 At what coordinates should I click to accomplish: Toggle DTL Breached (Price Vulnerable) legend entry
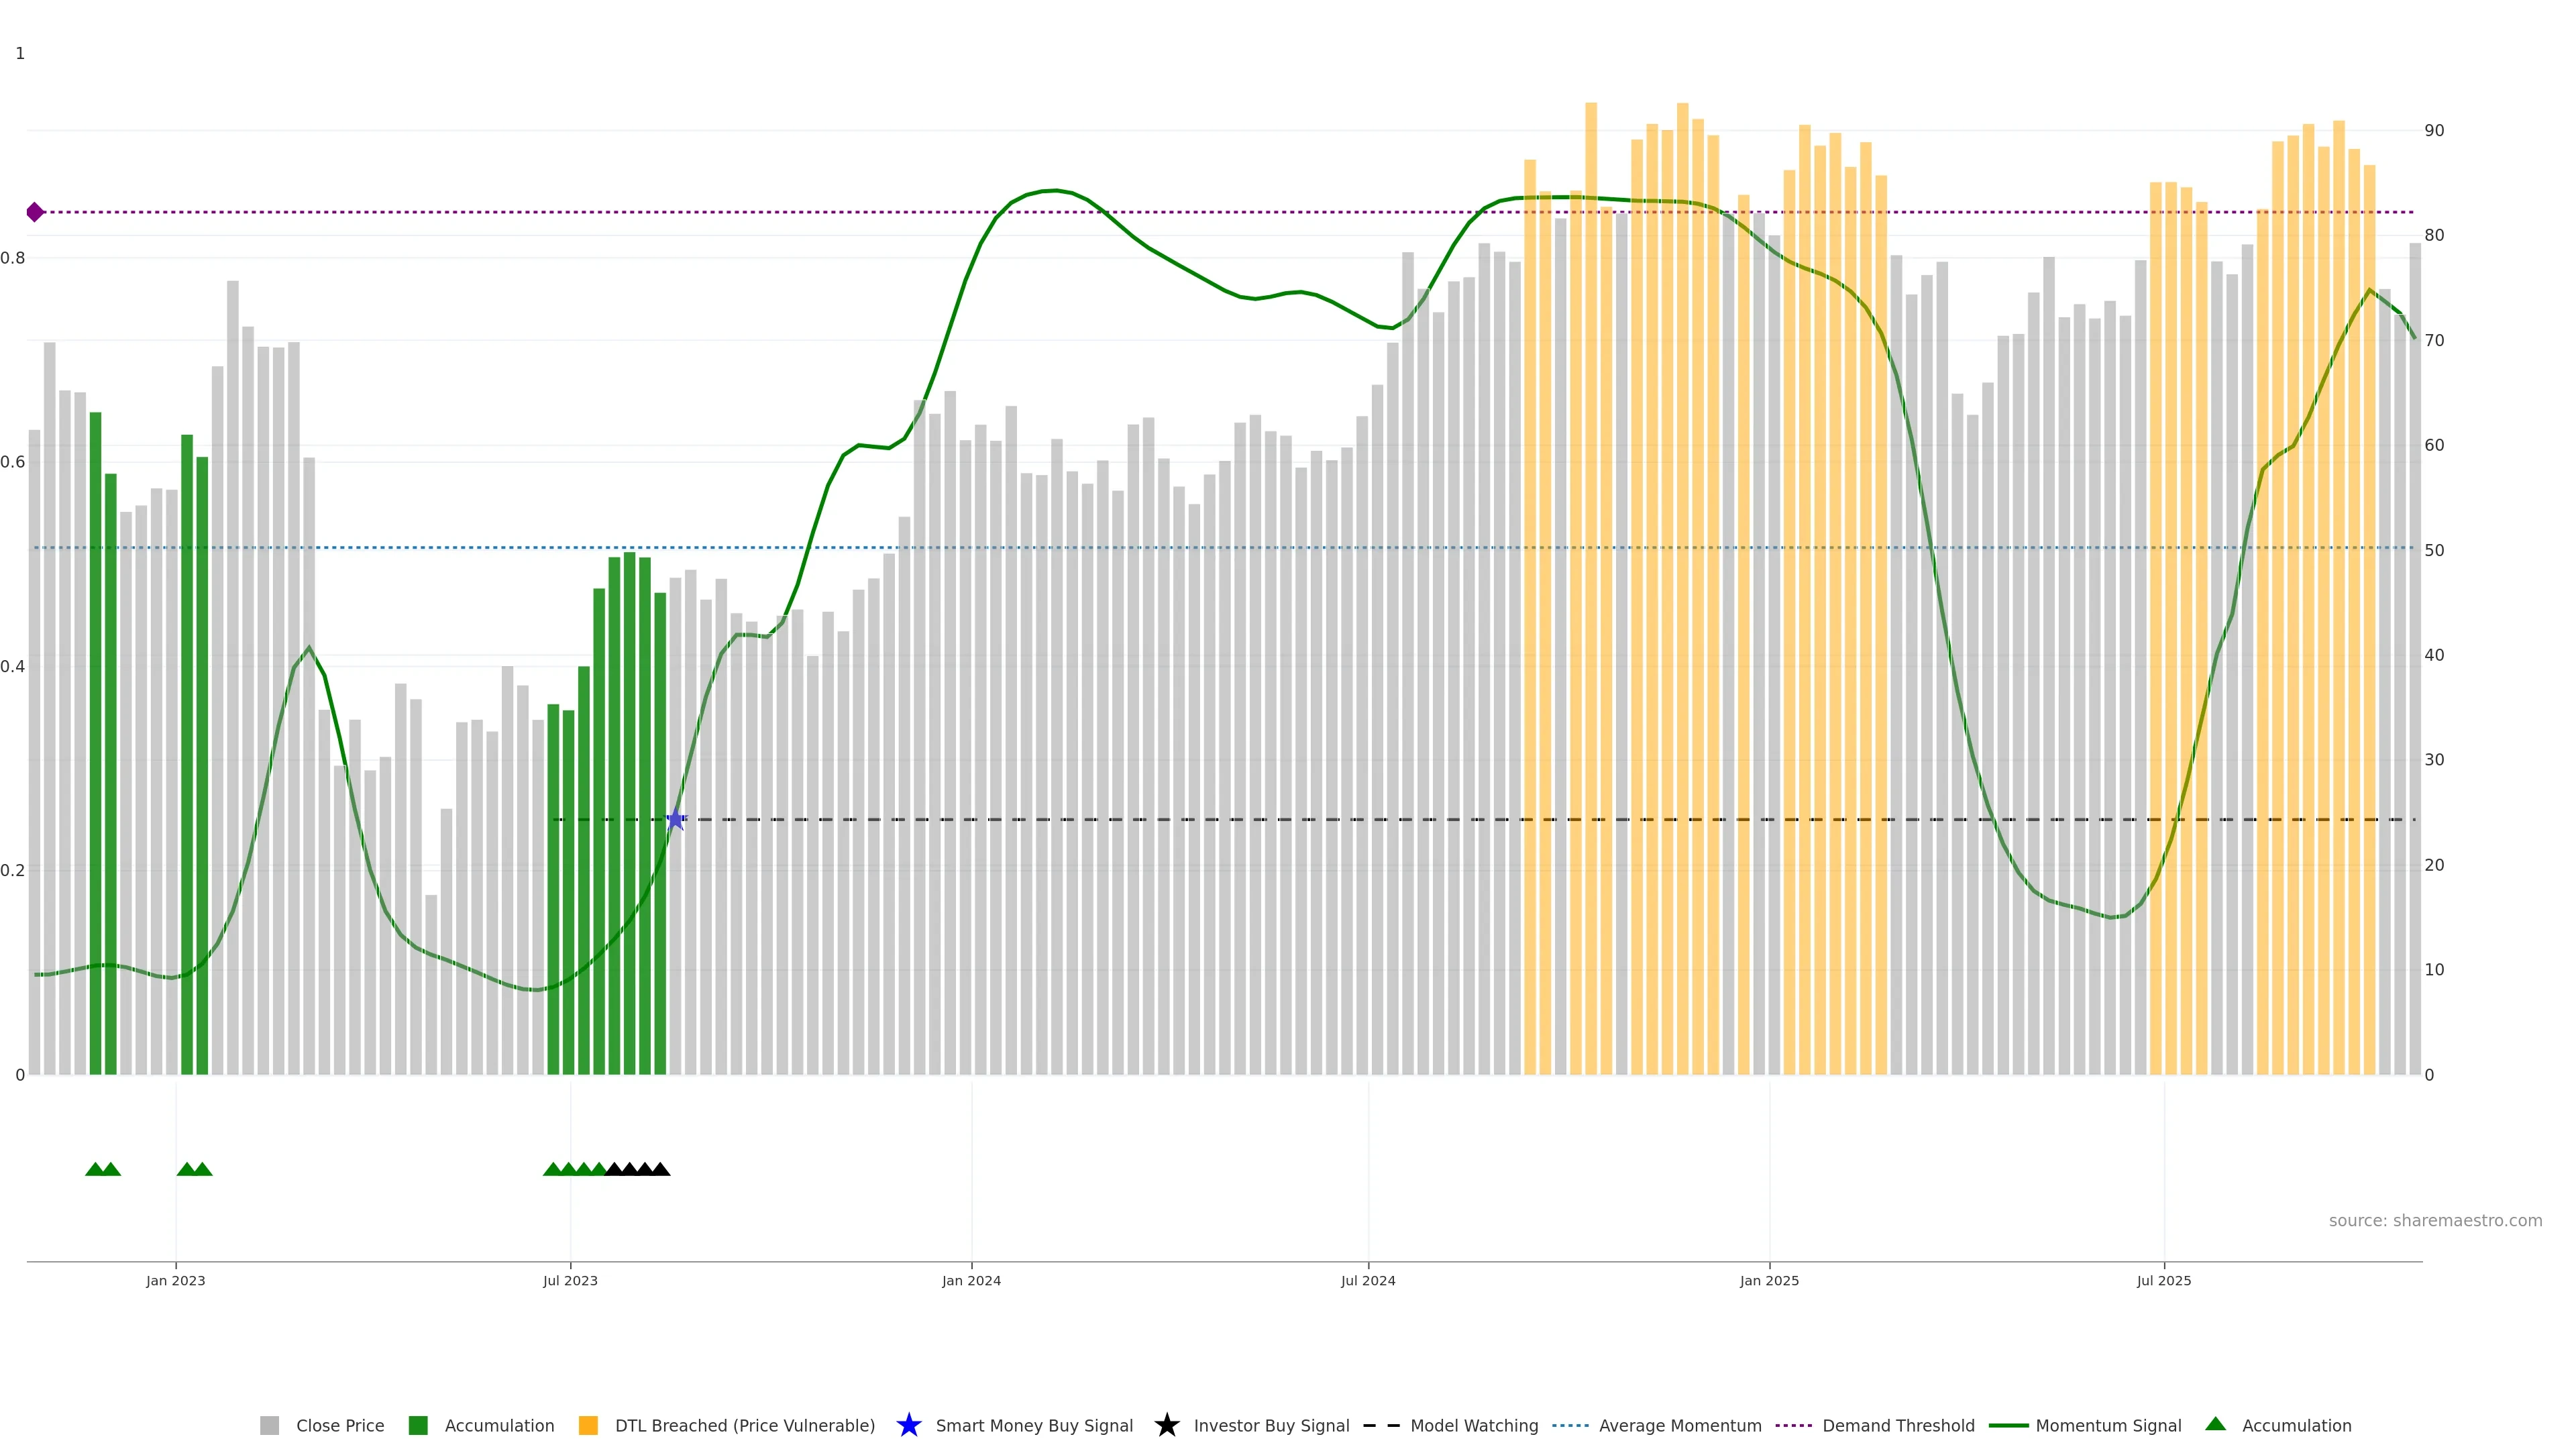click(x=744, y=1425)
